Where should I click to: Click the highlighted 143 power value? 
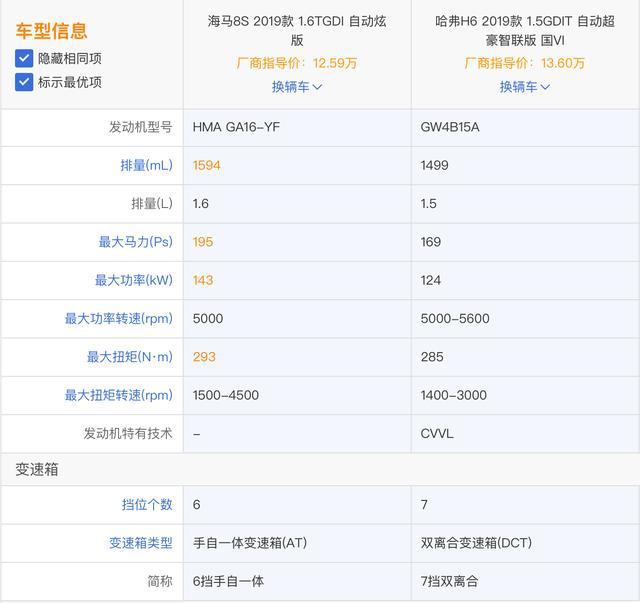coord(203,280)
